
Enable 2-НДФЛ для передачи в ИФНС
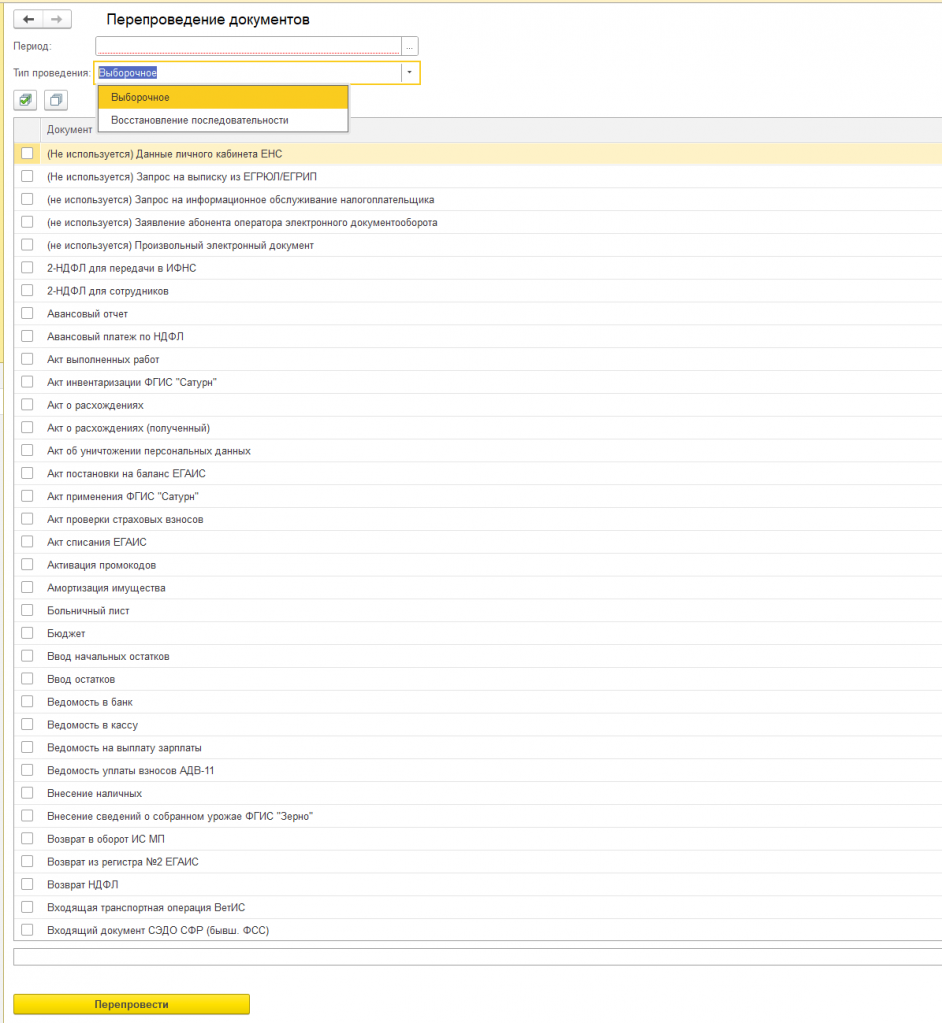coord(27,267)
